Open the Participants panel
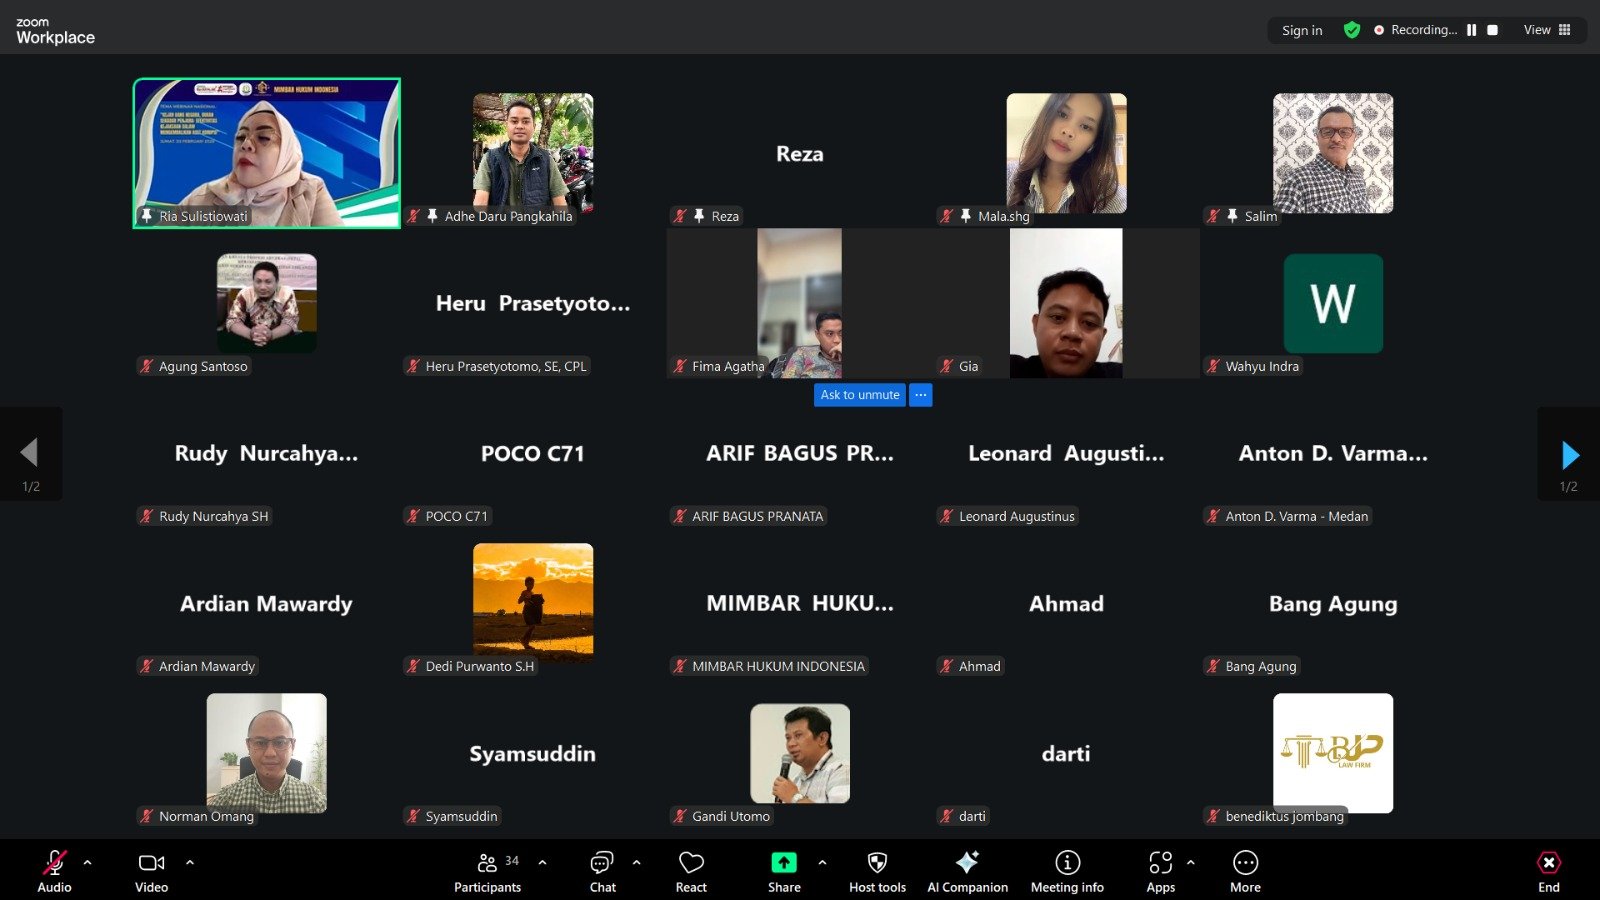Image resolution: width=1600 pixels, height=900 pixels. click(487, 861)
